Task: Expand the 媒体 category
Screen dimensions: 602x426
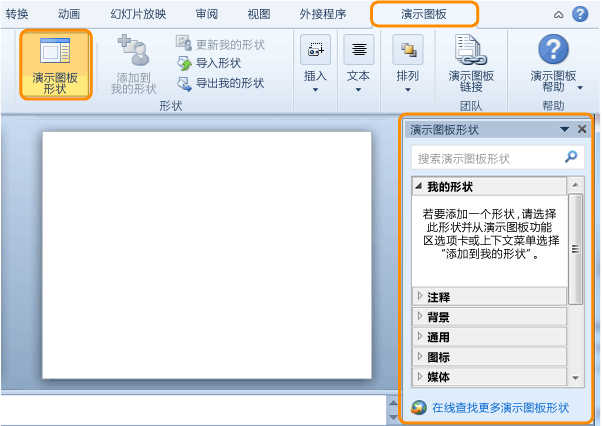Action: [489, 377]
